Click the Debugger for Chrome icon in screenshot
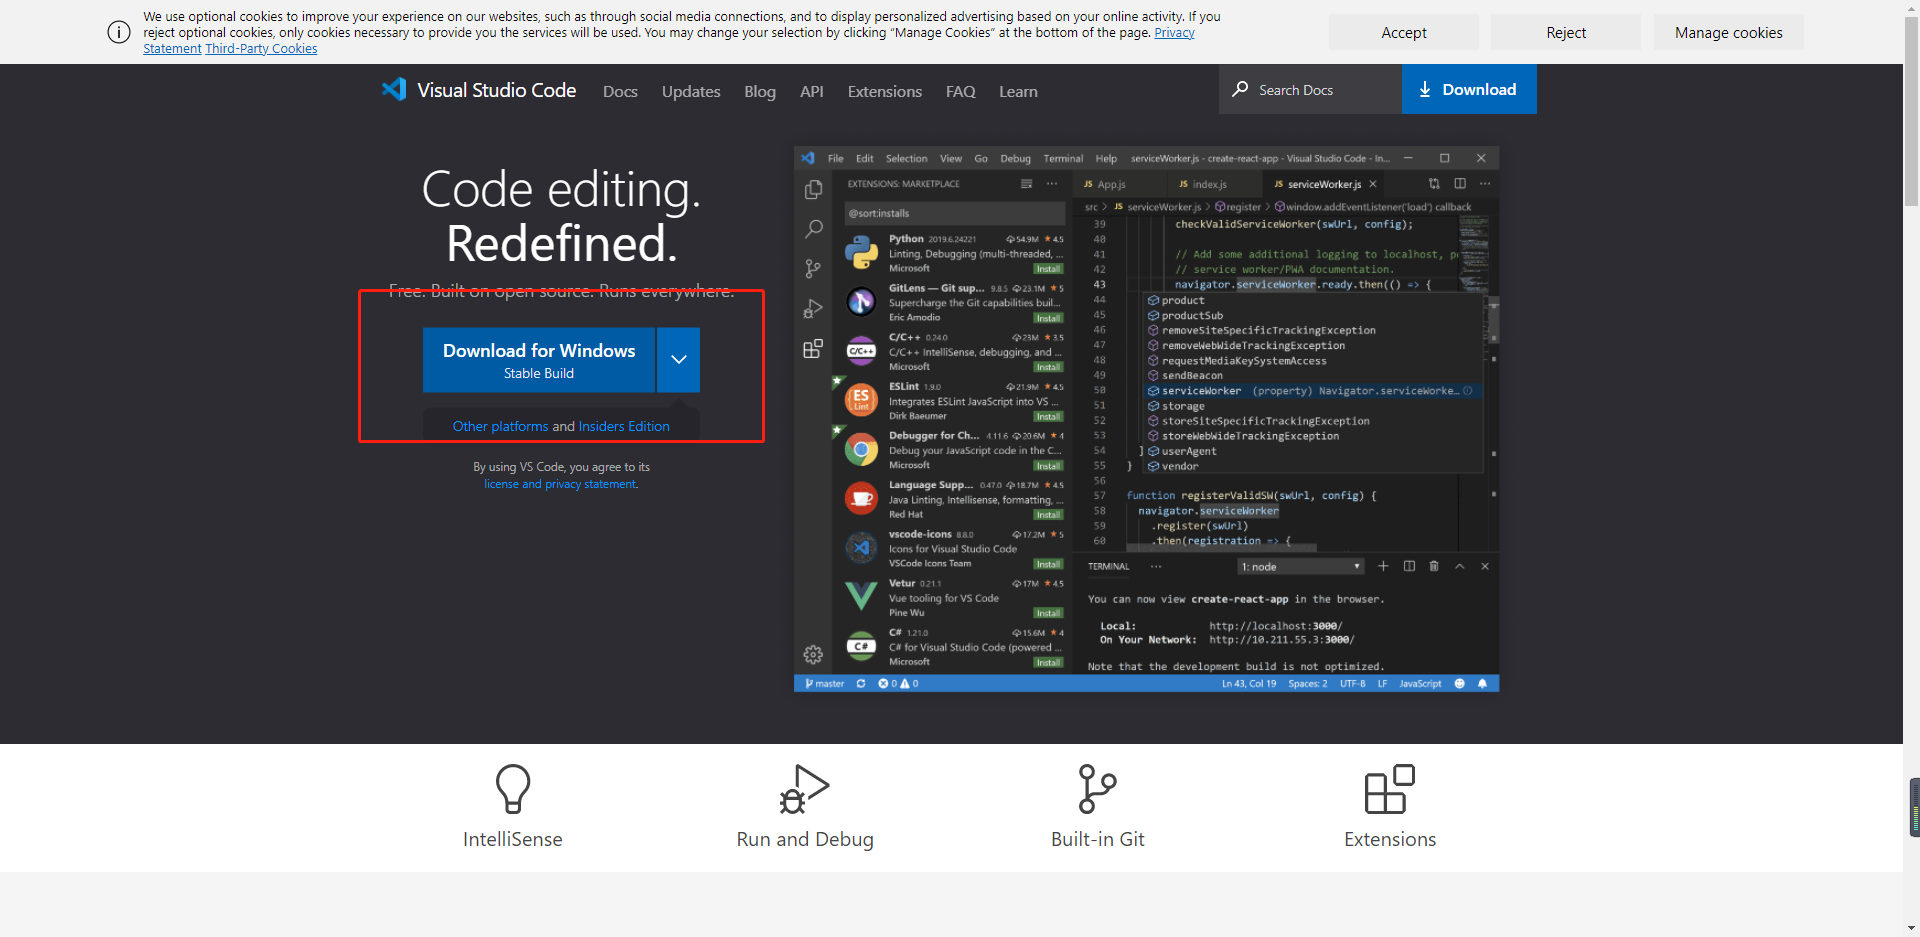This screenshot has width=1920, height=937. (861, 450)
